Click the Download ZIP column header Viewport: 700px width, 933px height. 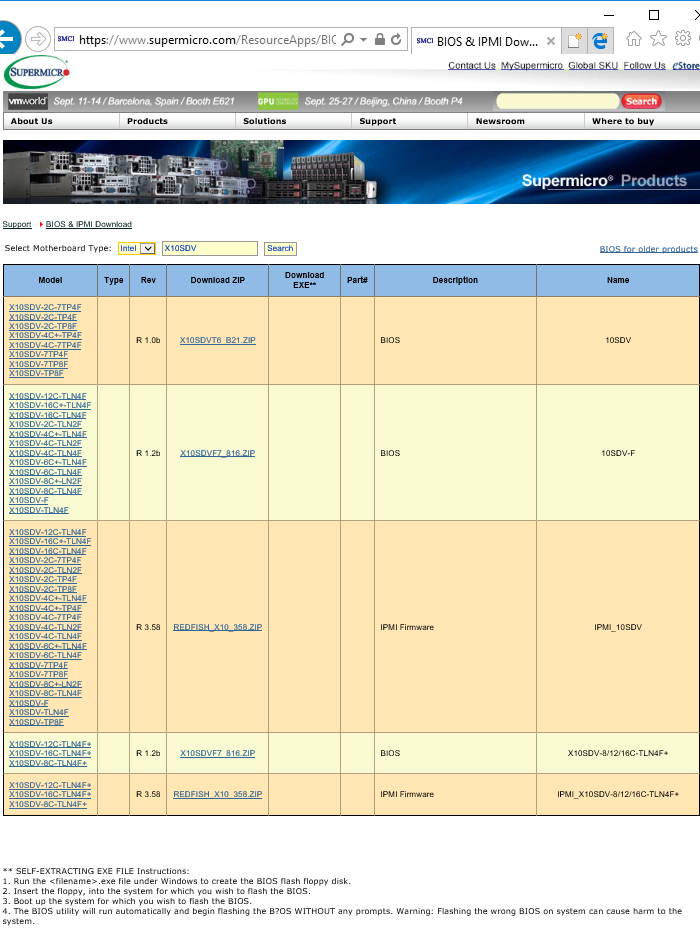(x=217, y=280)
